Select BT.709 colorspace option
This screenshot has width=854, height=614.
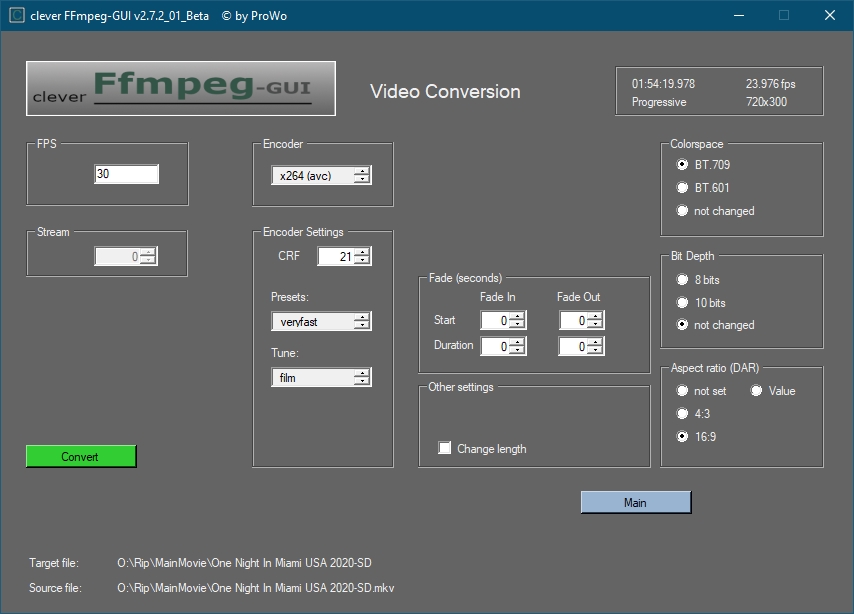pyautogui.click(x=683, y=164)
